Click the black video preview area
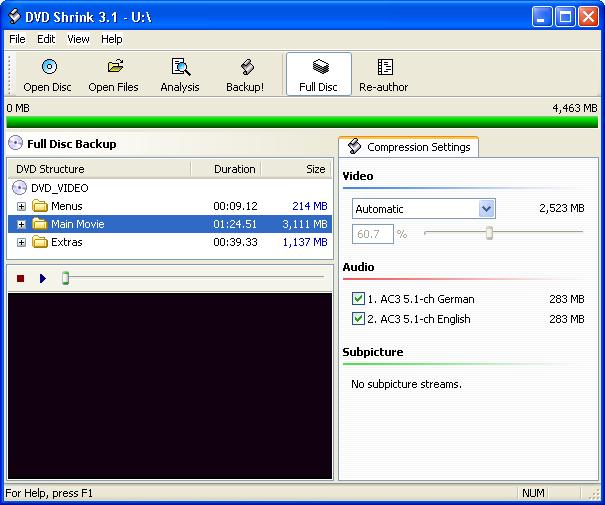This screenshot has height=505, width=605. click(170, 386)
